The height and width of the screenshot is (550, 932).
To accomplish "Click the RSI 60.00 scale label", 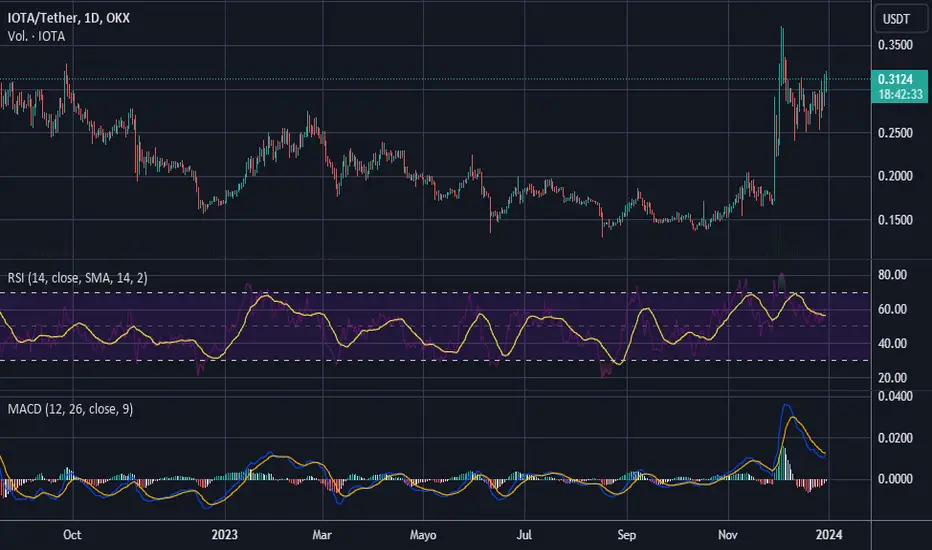I will click(892, 309).
